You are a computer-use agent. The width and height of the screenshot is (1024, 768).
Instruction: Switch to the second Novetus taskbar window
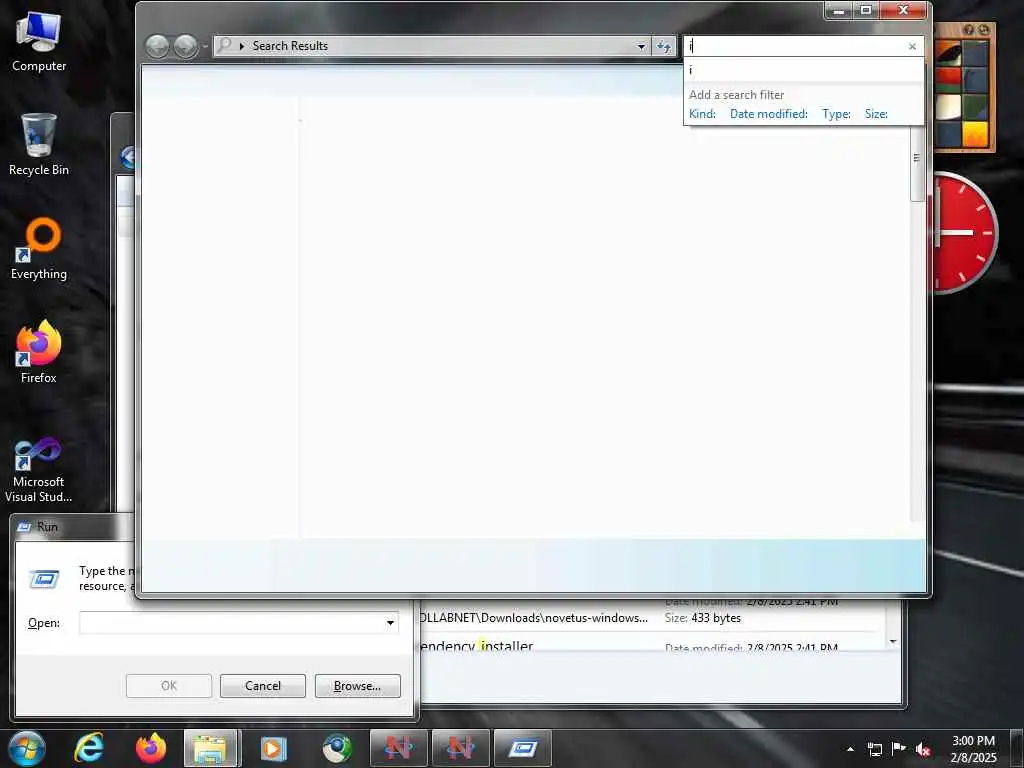click(460, 748)
